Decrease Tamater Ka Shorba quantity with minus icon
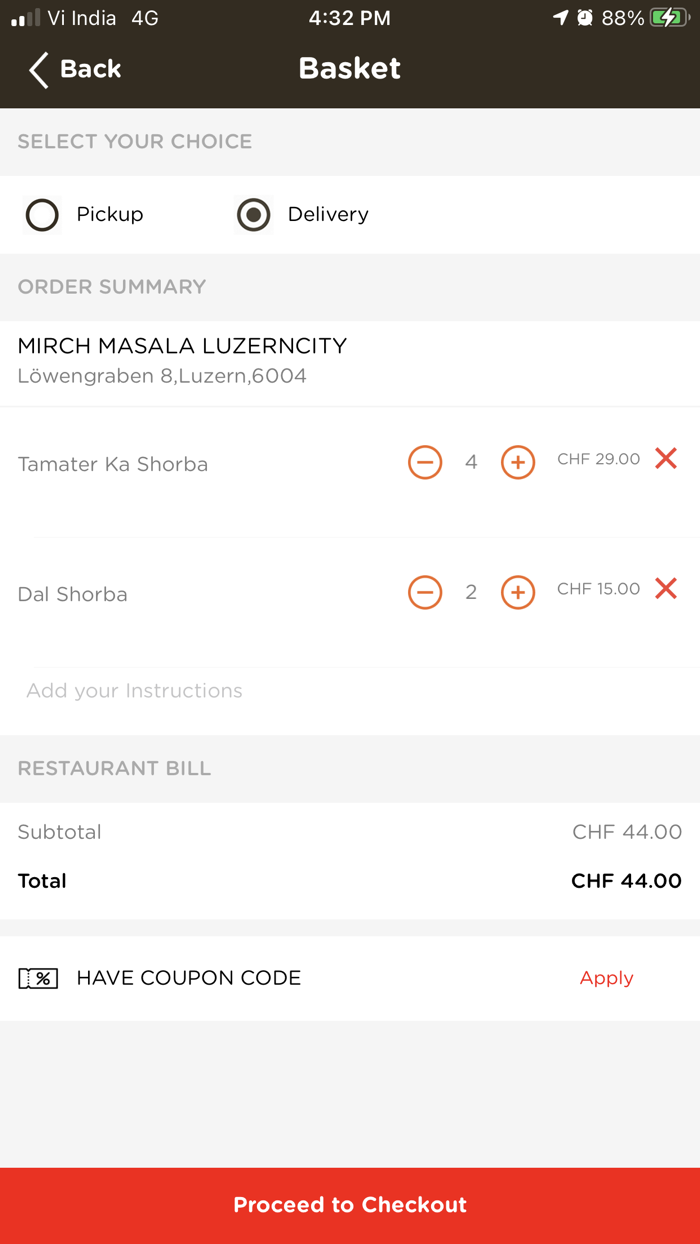The height and width of the screenshot is (1244, 700). (x=424, y=462)
